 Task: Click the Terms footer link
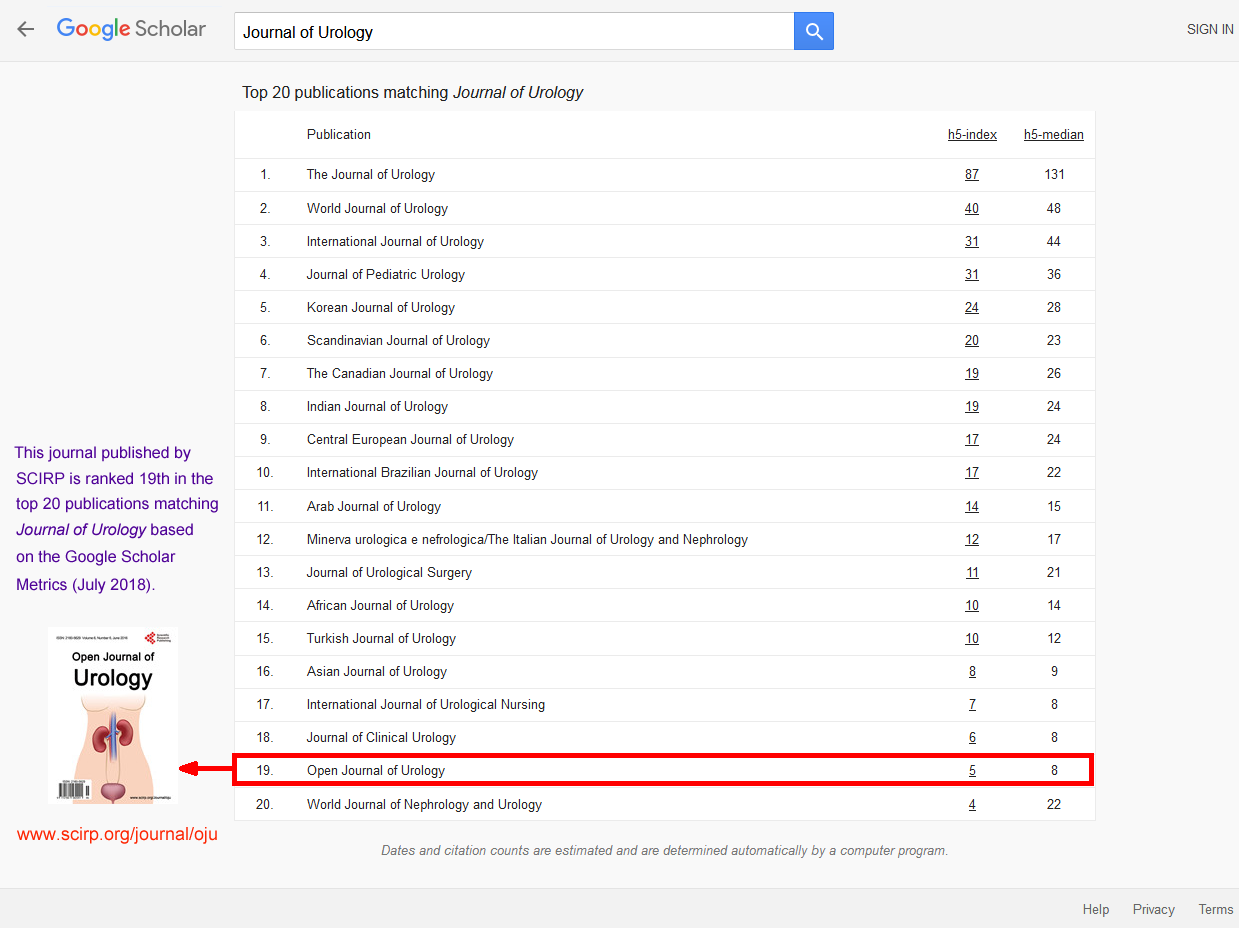pyautogui.click(x=1215, y=909)
